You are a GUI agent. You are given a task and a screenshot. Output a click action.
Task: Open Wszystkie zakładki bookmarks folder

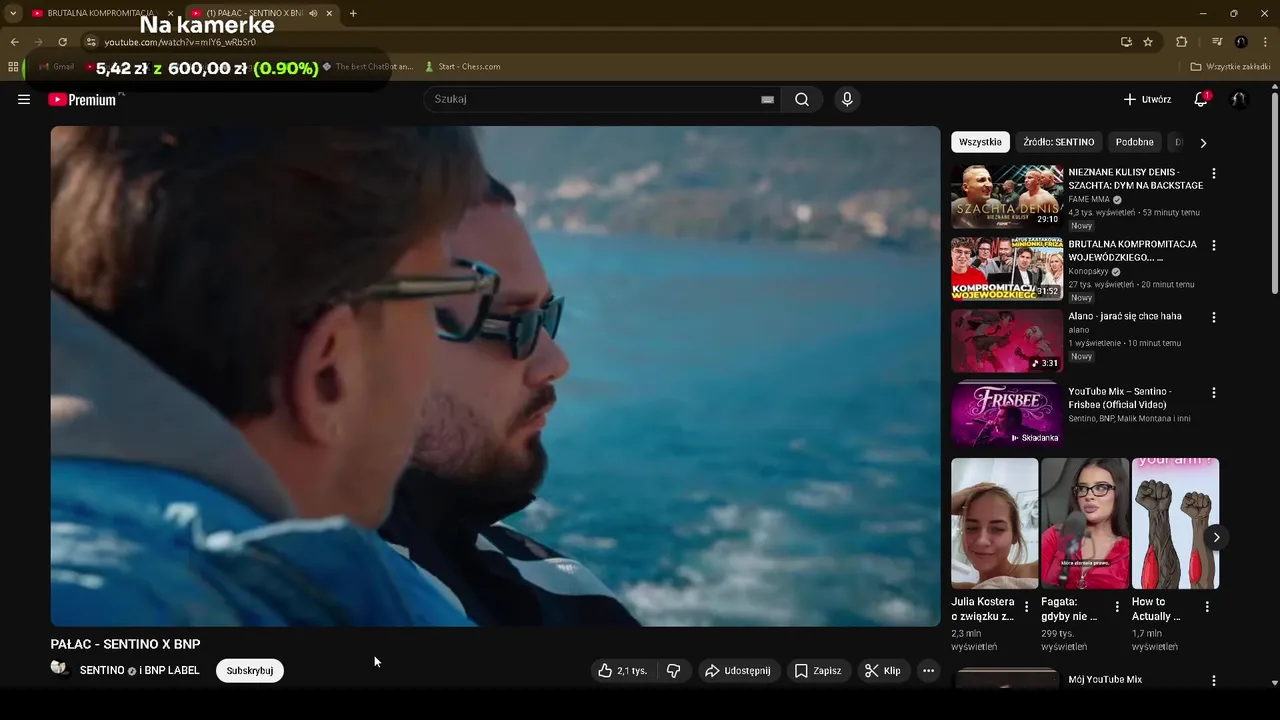click(x=1231, y=67)
